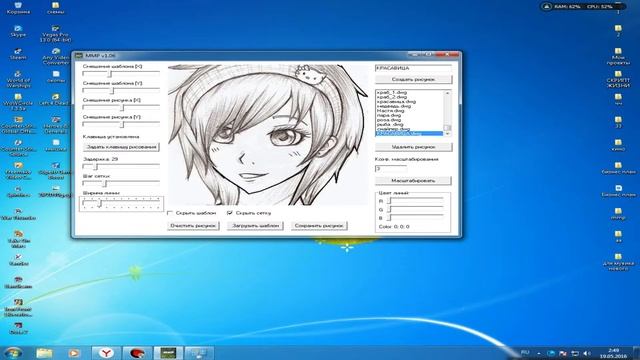Viewport: 640px width, 360px height.
Task: Click the RU language indicator
Action: pos(525,352)
